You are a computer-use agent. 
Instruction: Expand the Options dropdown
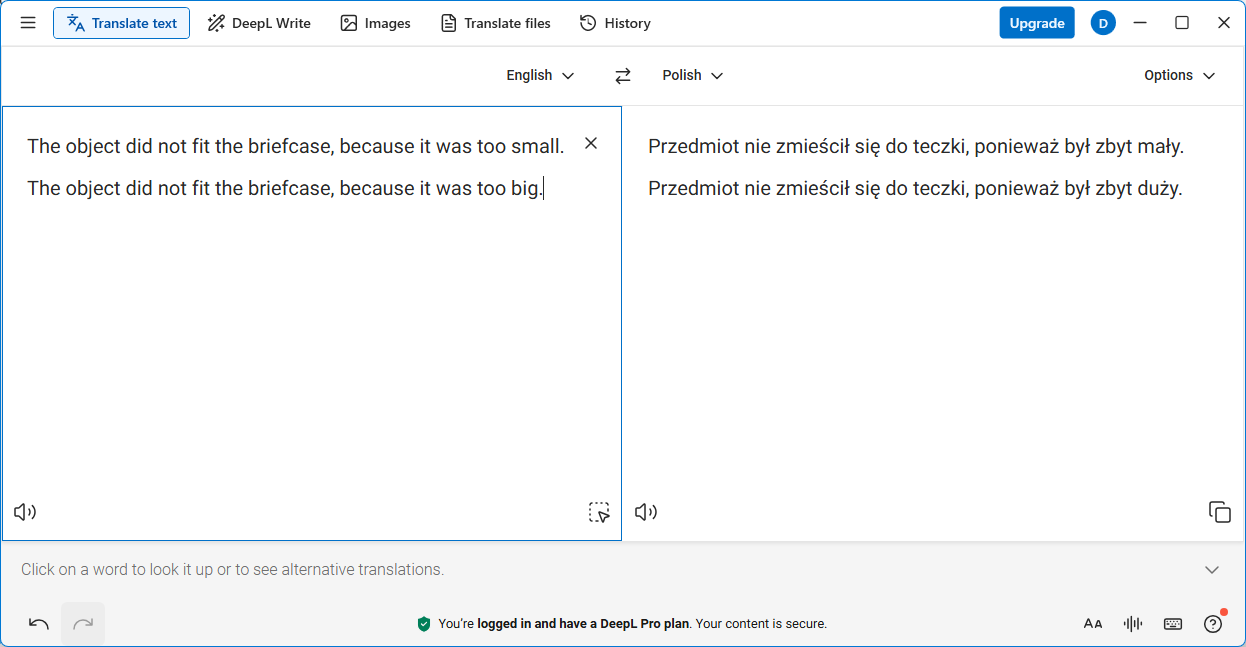click(1179, 76)
